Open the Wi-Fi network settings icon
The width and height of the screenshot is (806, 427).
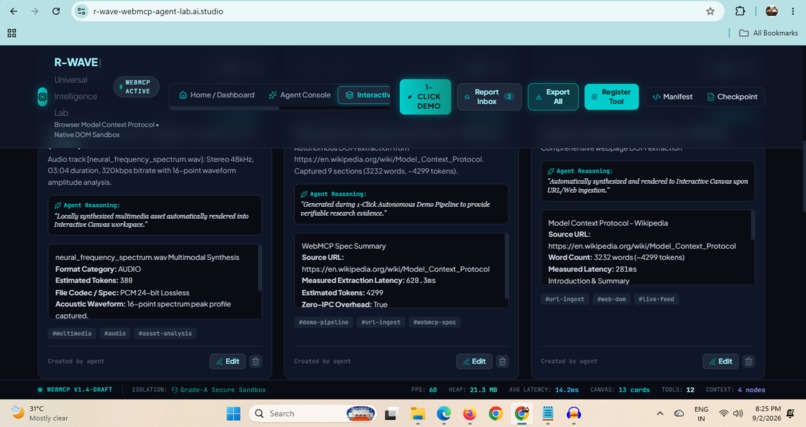point(724,413)
